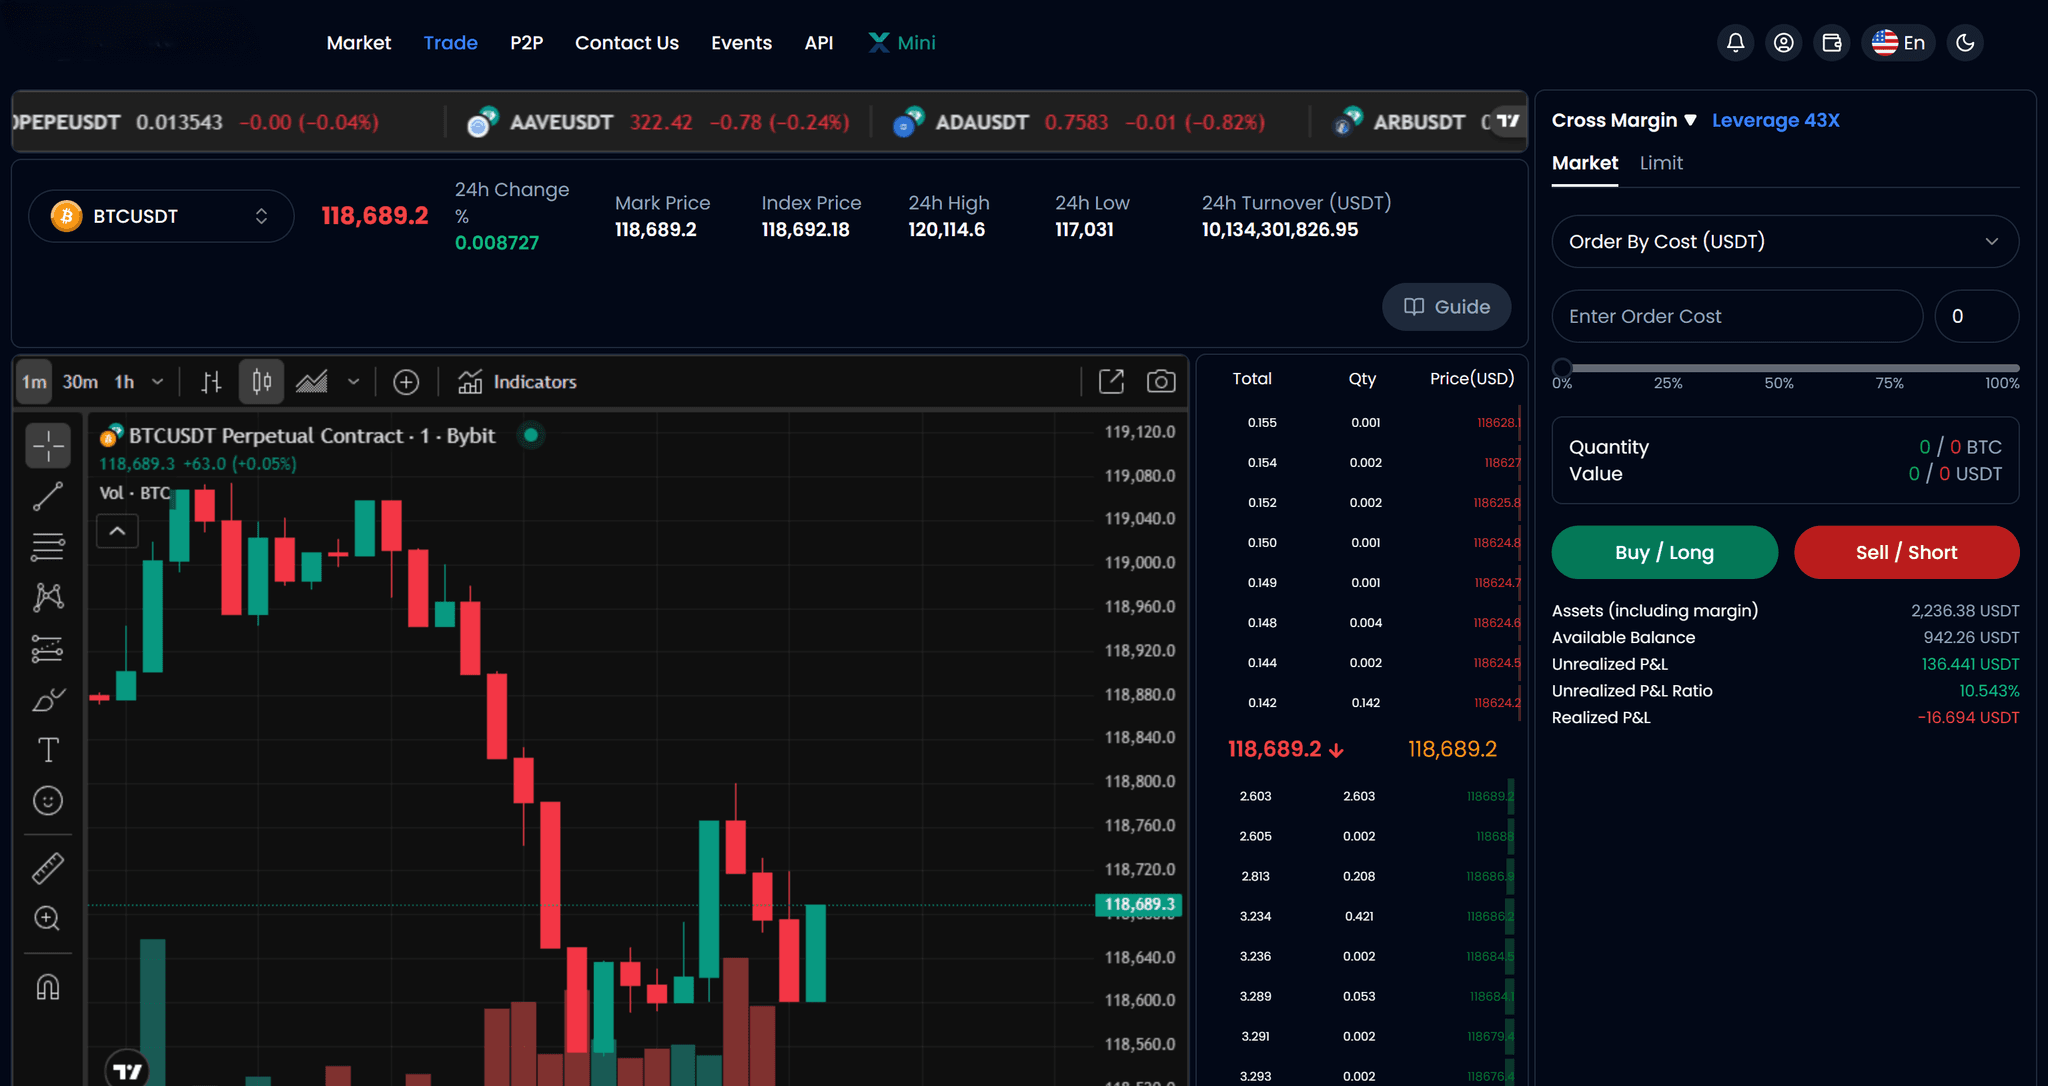This screenshot has width=2048, height=1086.
Task: Open the Guide button
Action: [x=1446, y=307]
